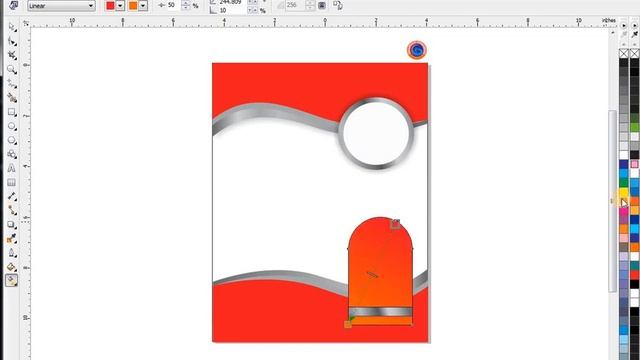640x360 pixels.
Task: Select the Dimension tool
Action: (x=12, y=197)
